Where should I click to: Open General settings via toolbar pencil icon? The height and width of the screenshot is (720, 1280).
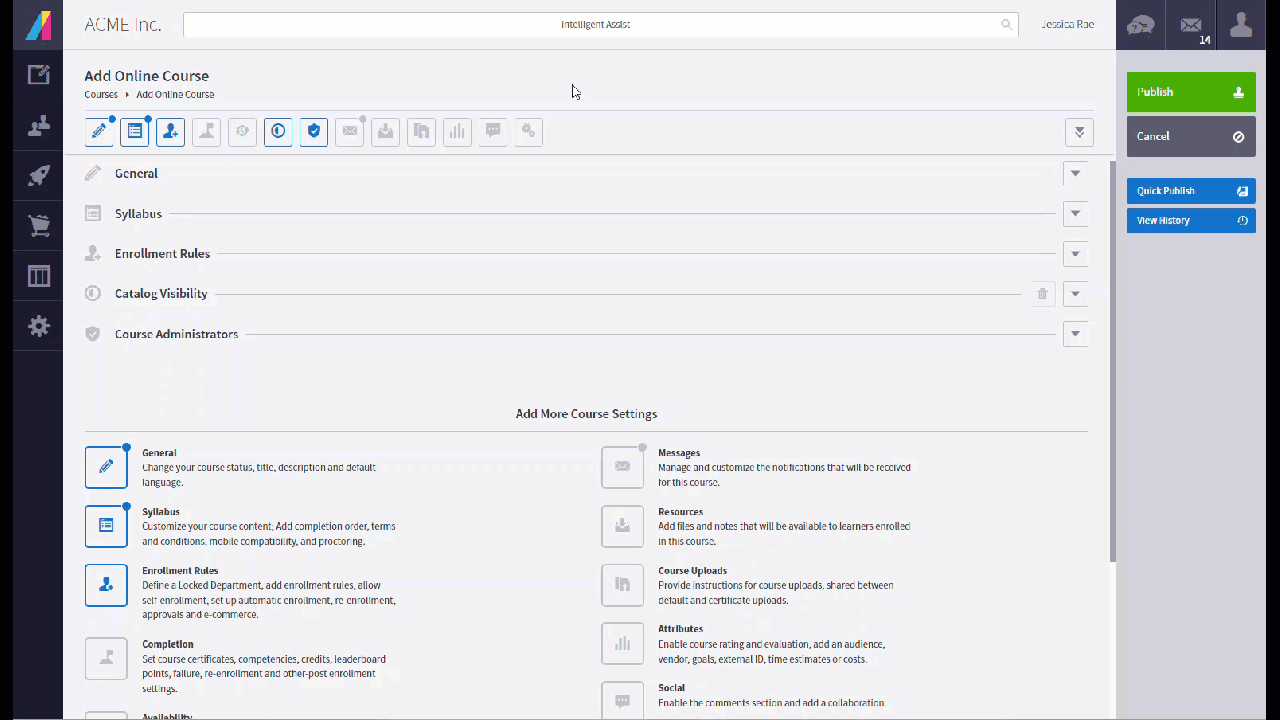click(x=99, y=132)
